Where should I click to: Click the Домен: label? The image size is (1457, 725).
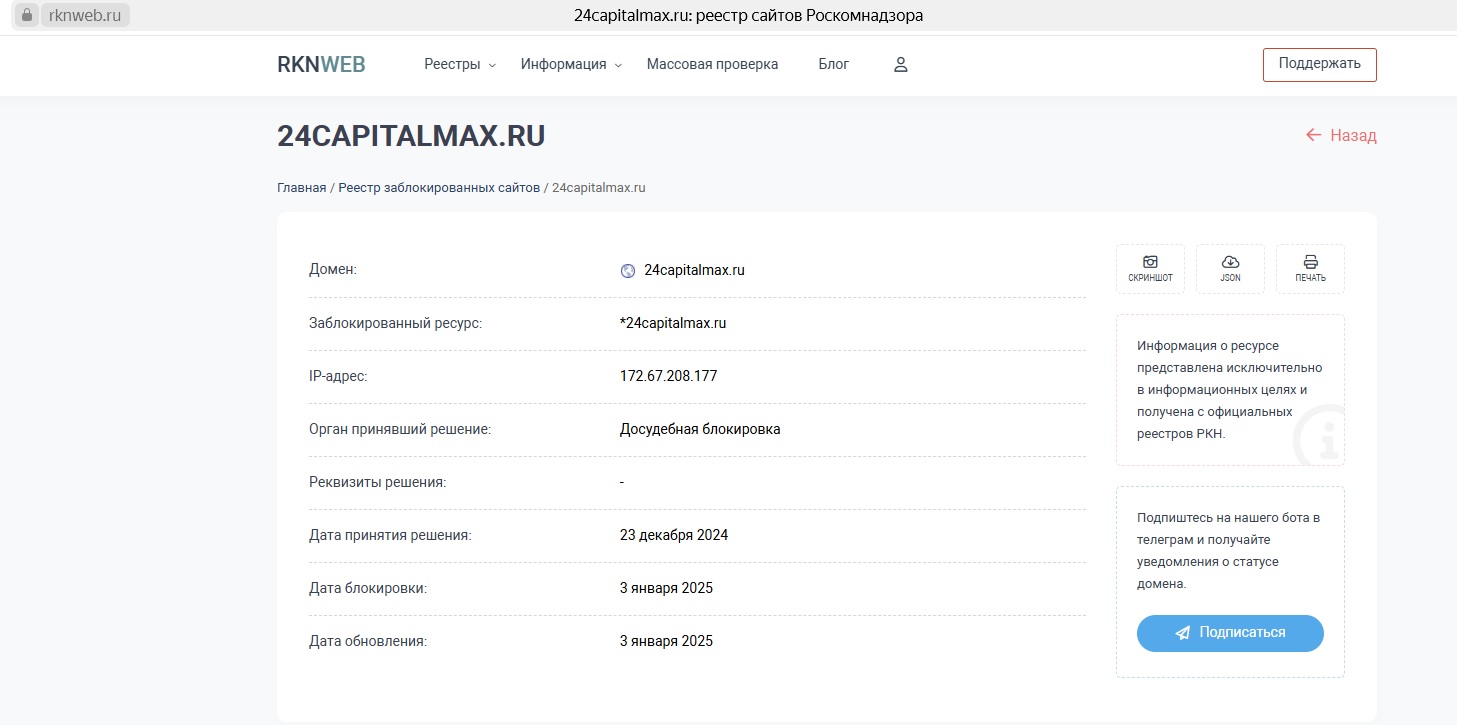click(x=333, y=270)
